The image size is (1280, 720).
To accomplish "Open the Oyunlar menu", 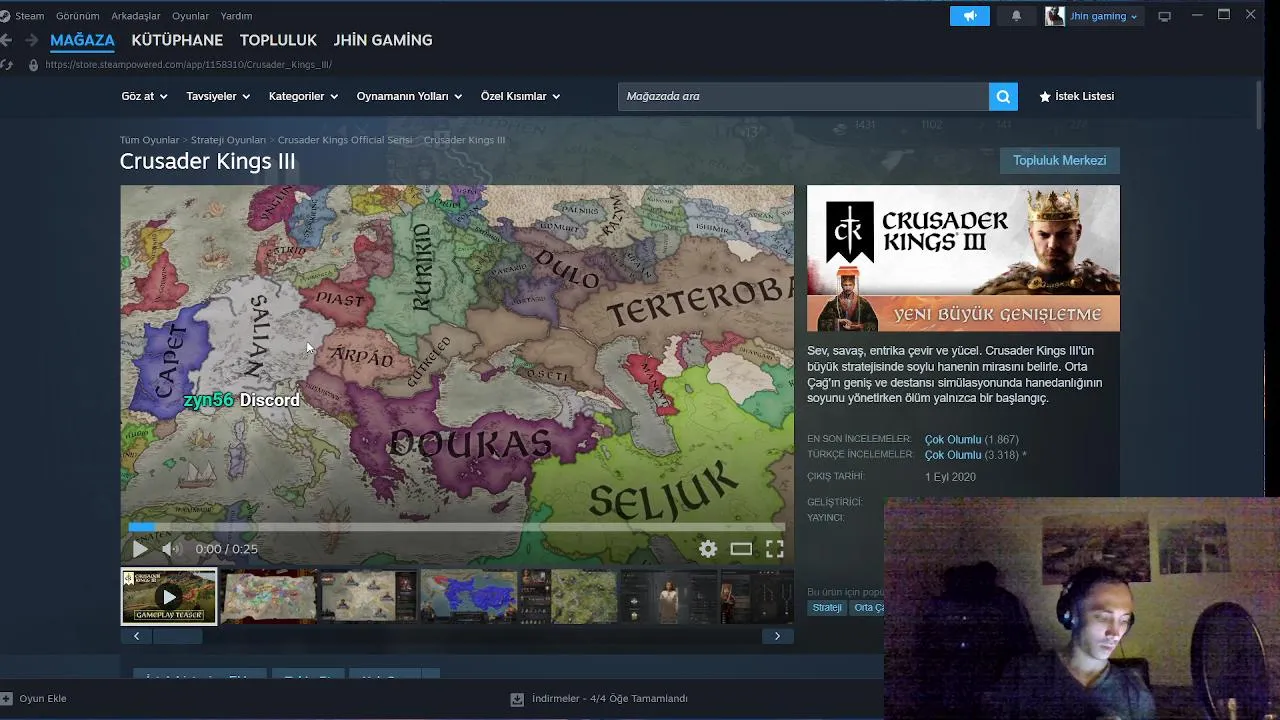I will tap(190, 16).
